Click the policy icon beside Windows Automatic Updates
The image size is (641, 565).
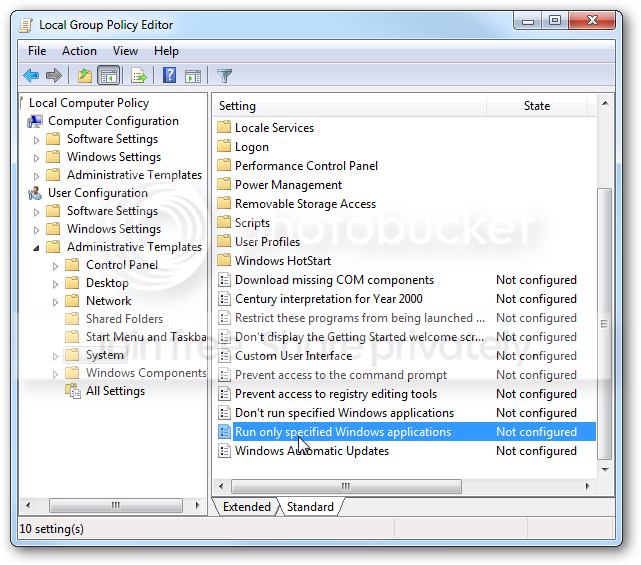point(224,451)
